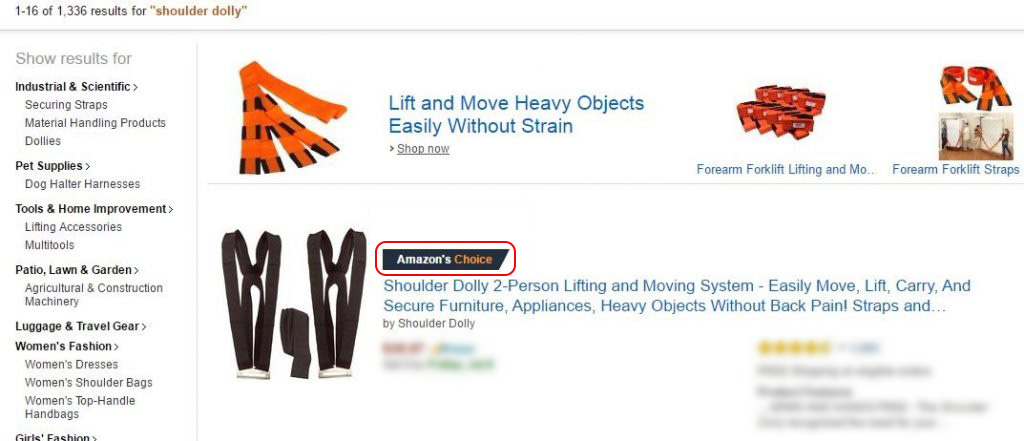Expand the Pet Supplies category

(x=52, y=166)
